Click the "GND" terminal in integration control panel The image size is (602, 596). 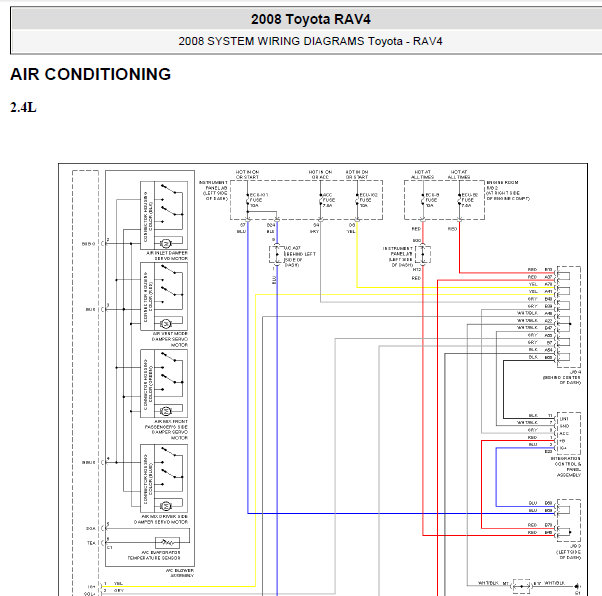[x=564, y=426]
